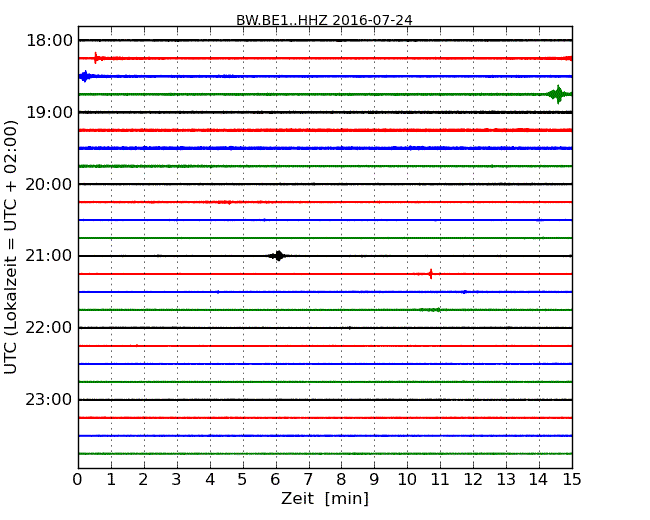Viewport: 650px width, 520px height.
Task: Click x-axis tick label 7
Action: pyautogui.click(x=308, y=479)
